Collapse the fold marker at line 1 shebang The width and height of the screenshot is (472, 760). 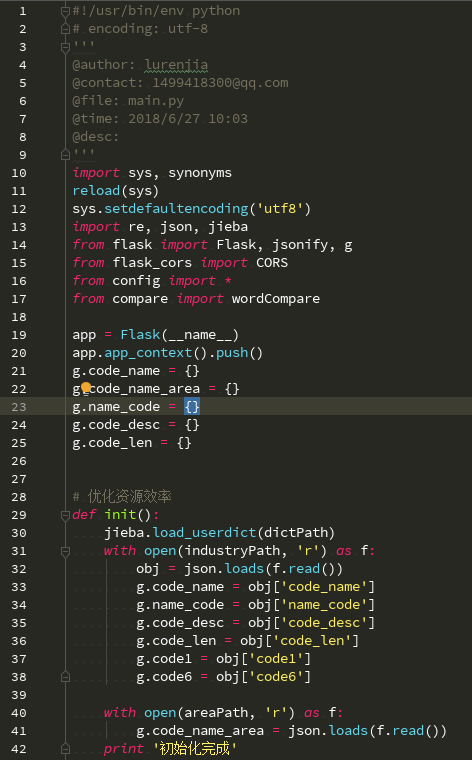point(65,11)
